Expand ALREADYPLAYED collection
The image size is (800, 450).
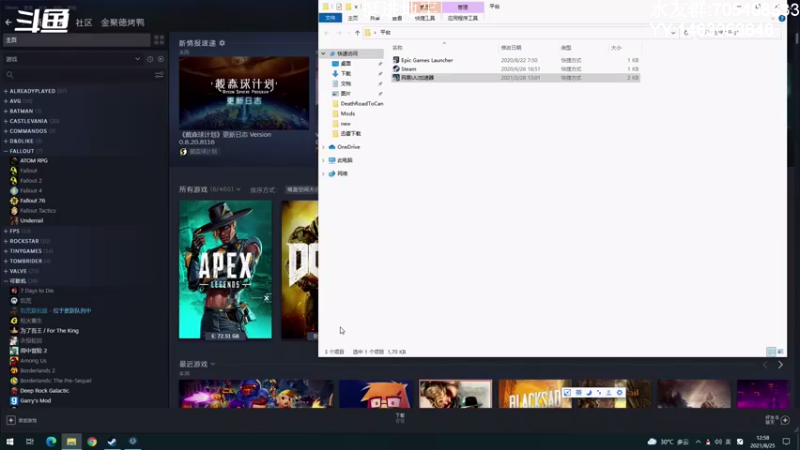[6, 91]
